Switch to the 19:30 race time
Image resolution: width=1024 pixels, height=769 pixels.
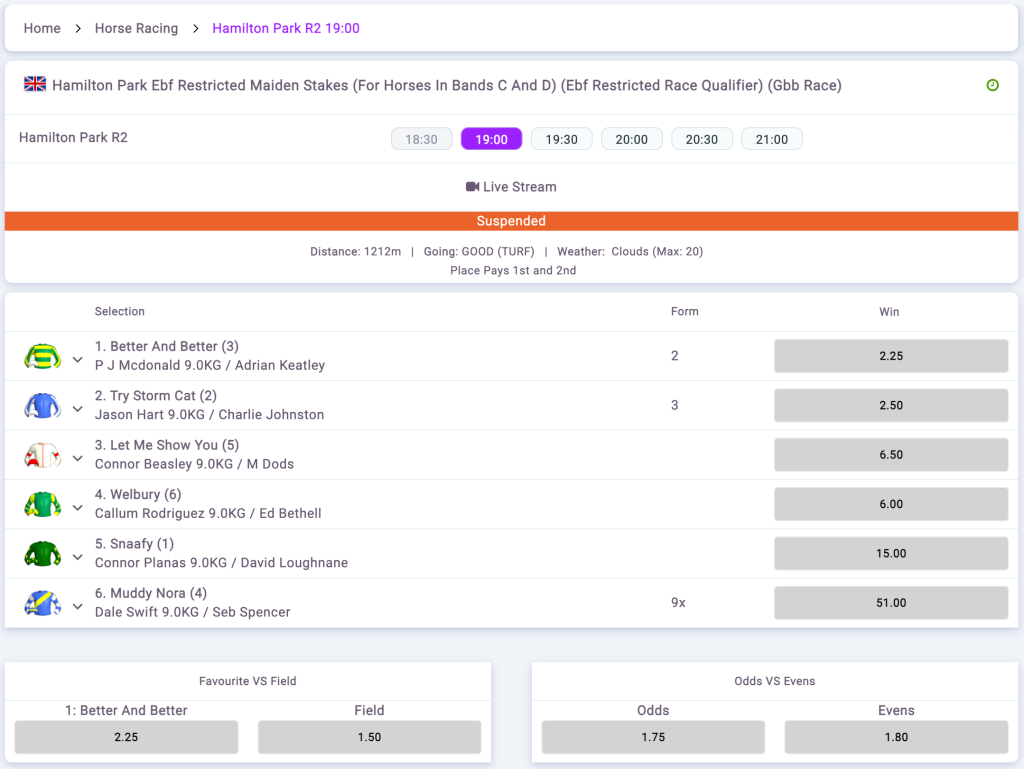coord(561,139)
